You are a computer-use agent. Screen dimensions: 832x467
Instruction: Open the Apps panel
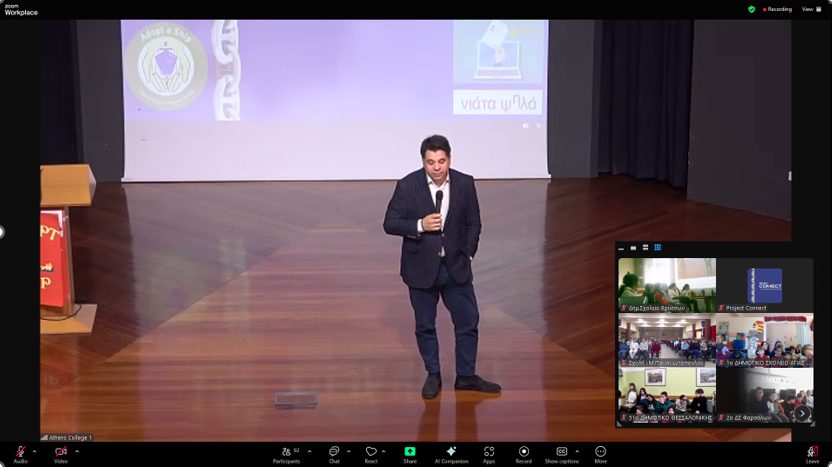[x=489, y=452]
